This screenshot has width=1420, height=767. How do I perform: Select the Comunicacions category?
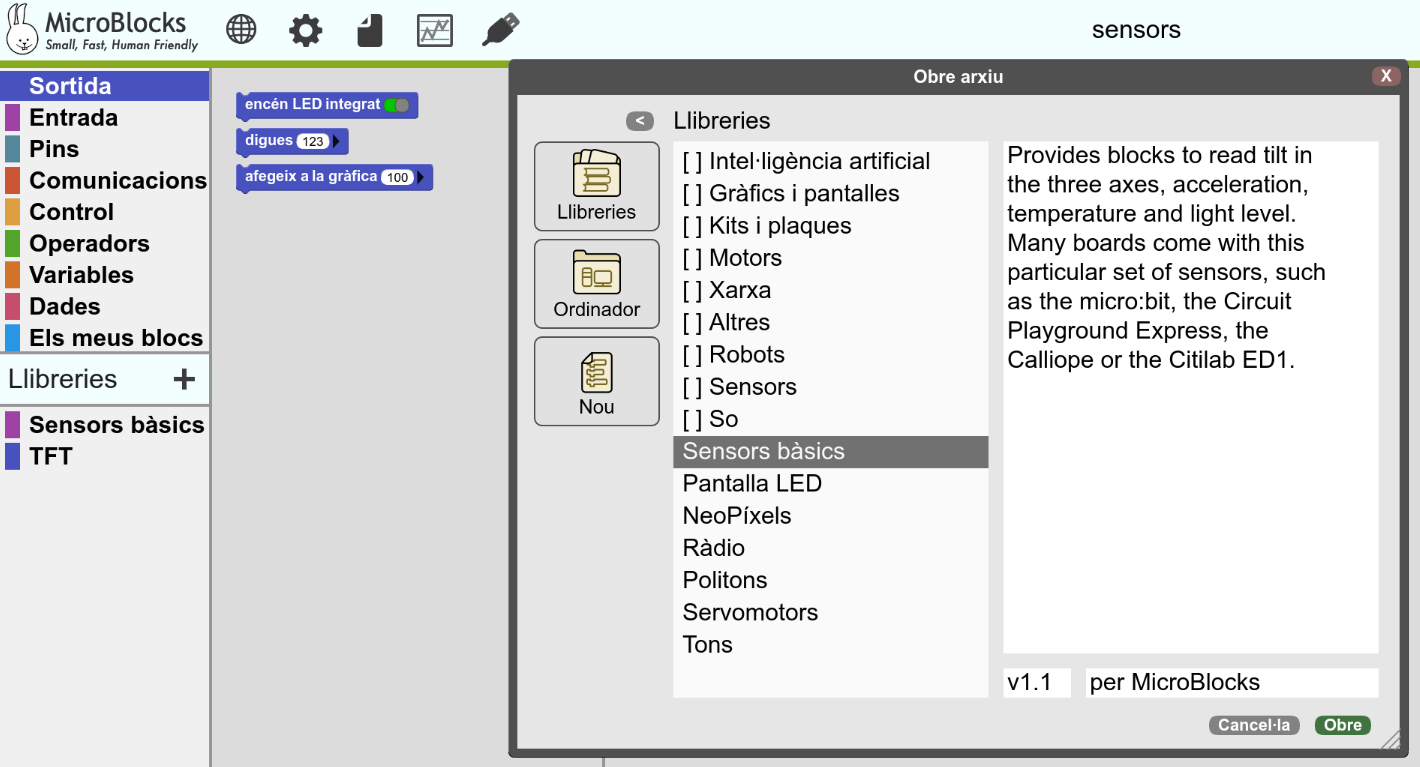104,180
